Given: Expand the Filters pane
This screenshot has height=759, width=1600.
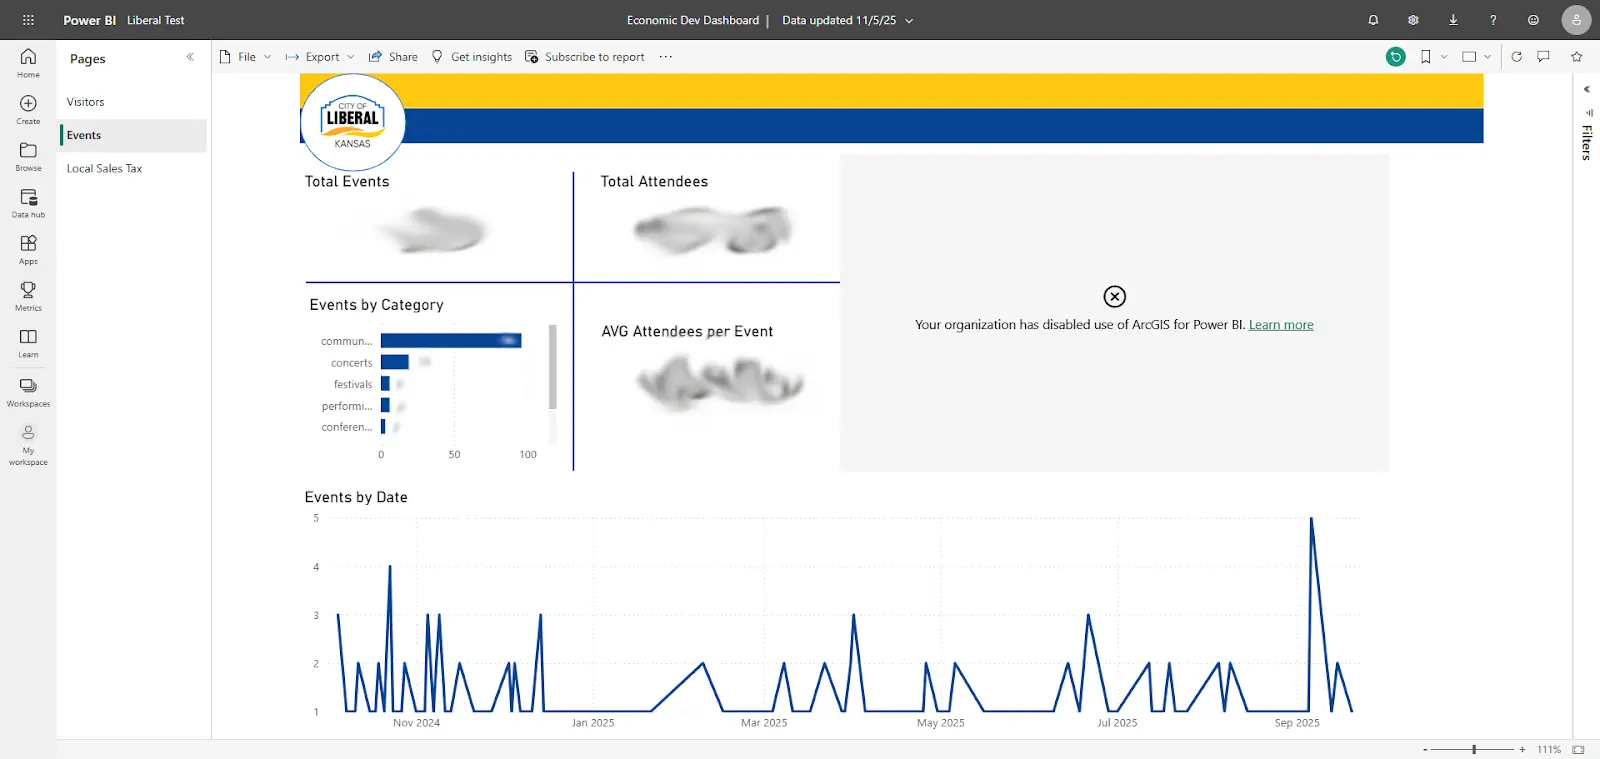Looking at the screenshot, I should (x=1587, y=89).
